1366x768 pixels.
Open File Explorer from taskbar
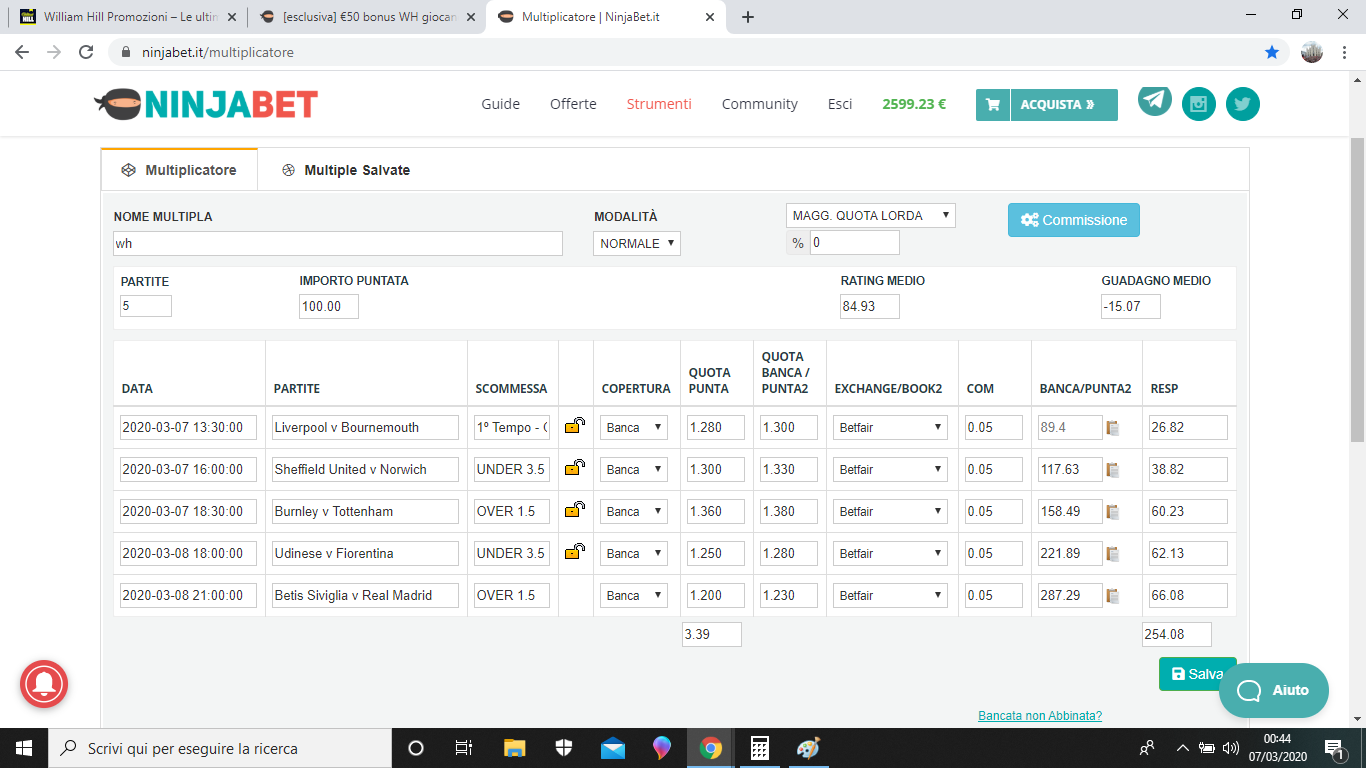(x=515, y=748)
